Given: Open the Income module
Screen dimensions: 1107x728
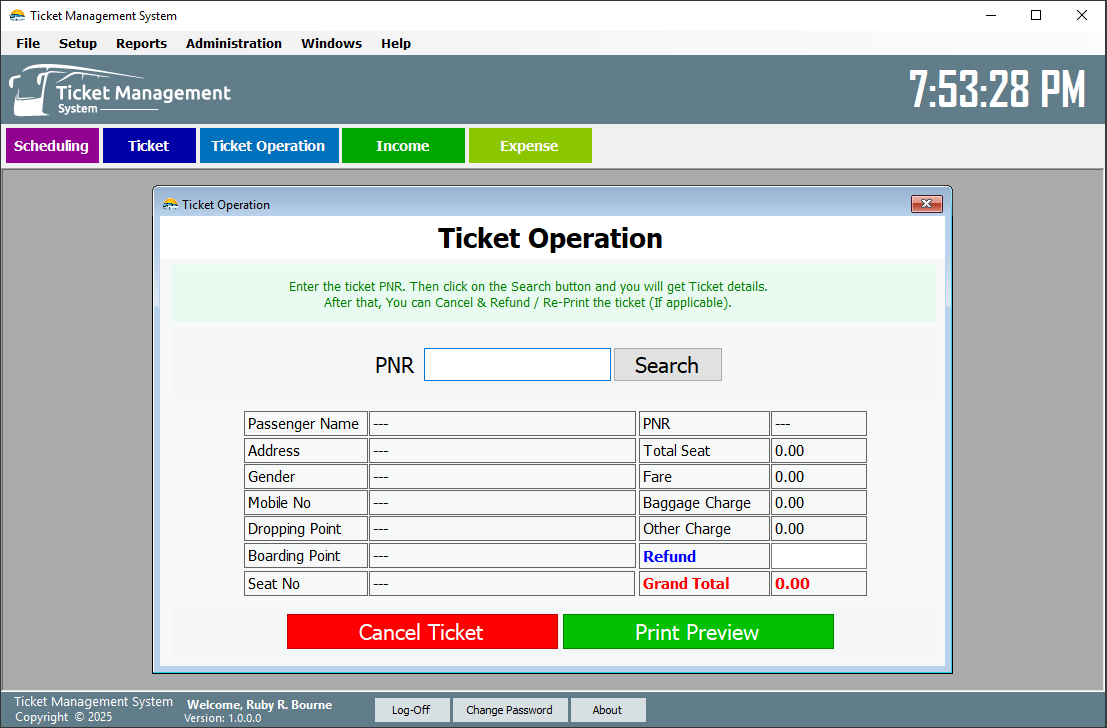Looking at the screenshot, I should click(403, 145).
